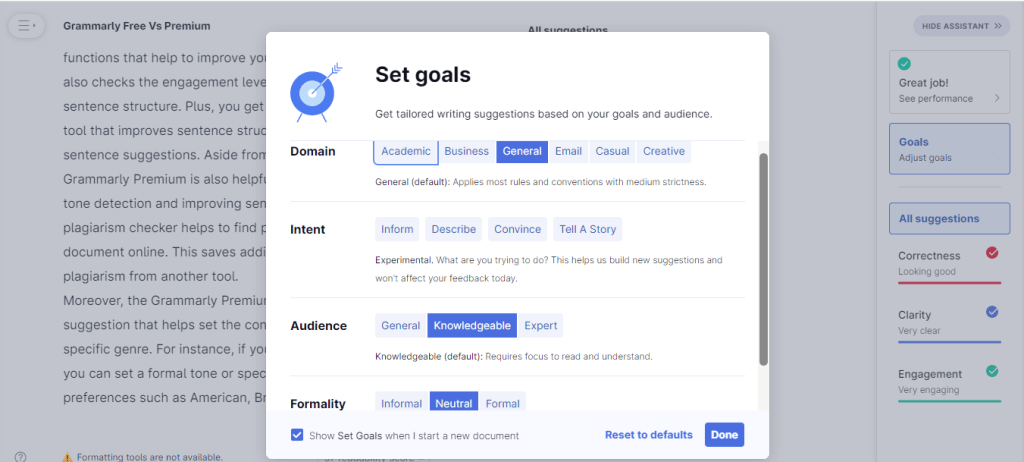This screenshot has width=1024, height=462.
Task: Select General domain option
Action: point(522,151)
